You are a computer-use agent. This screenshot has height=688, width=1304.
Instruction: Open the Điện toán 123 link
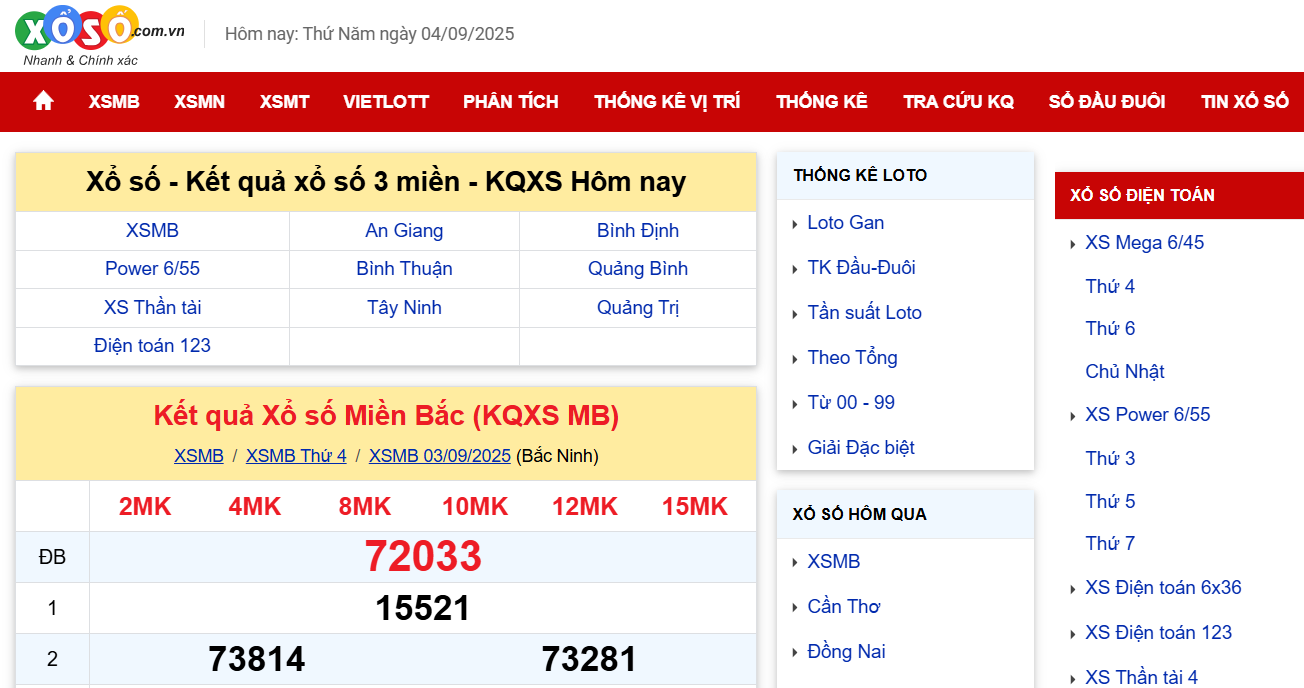click(152, 345)
